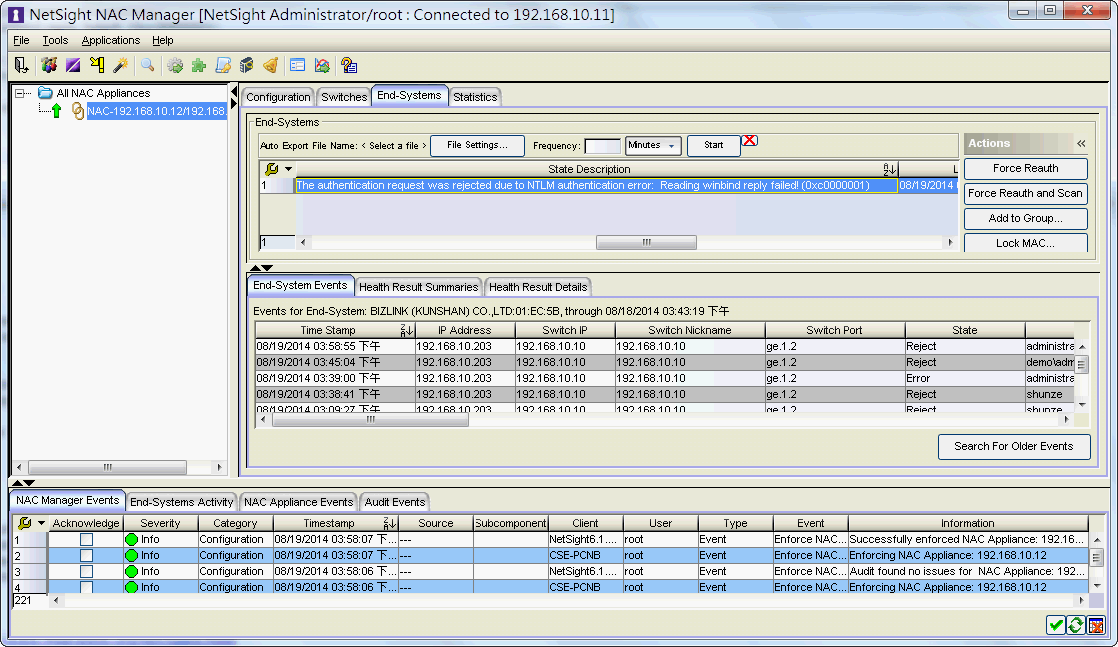This screenshot has height=647, width=1118.
Task: Click the clear events red X icon
Action: 1096,626
